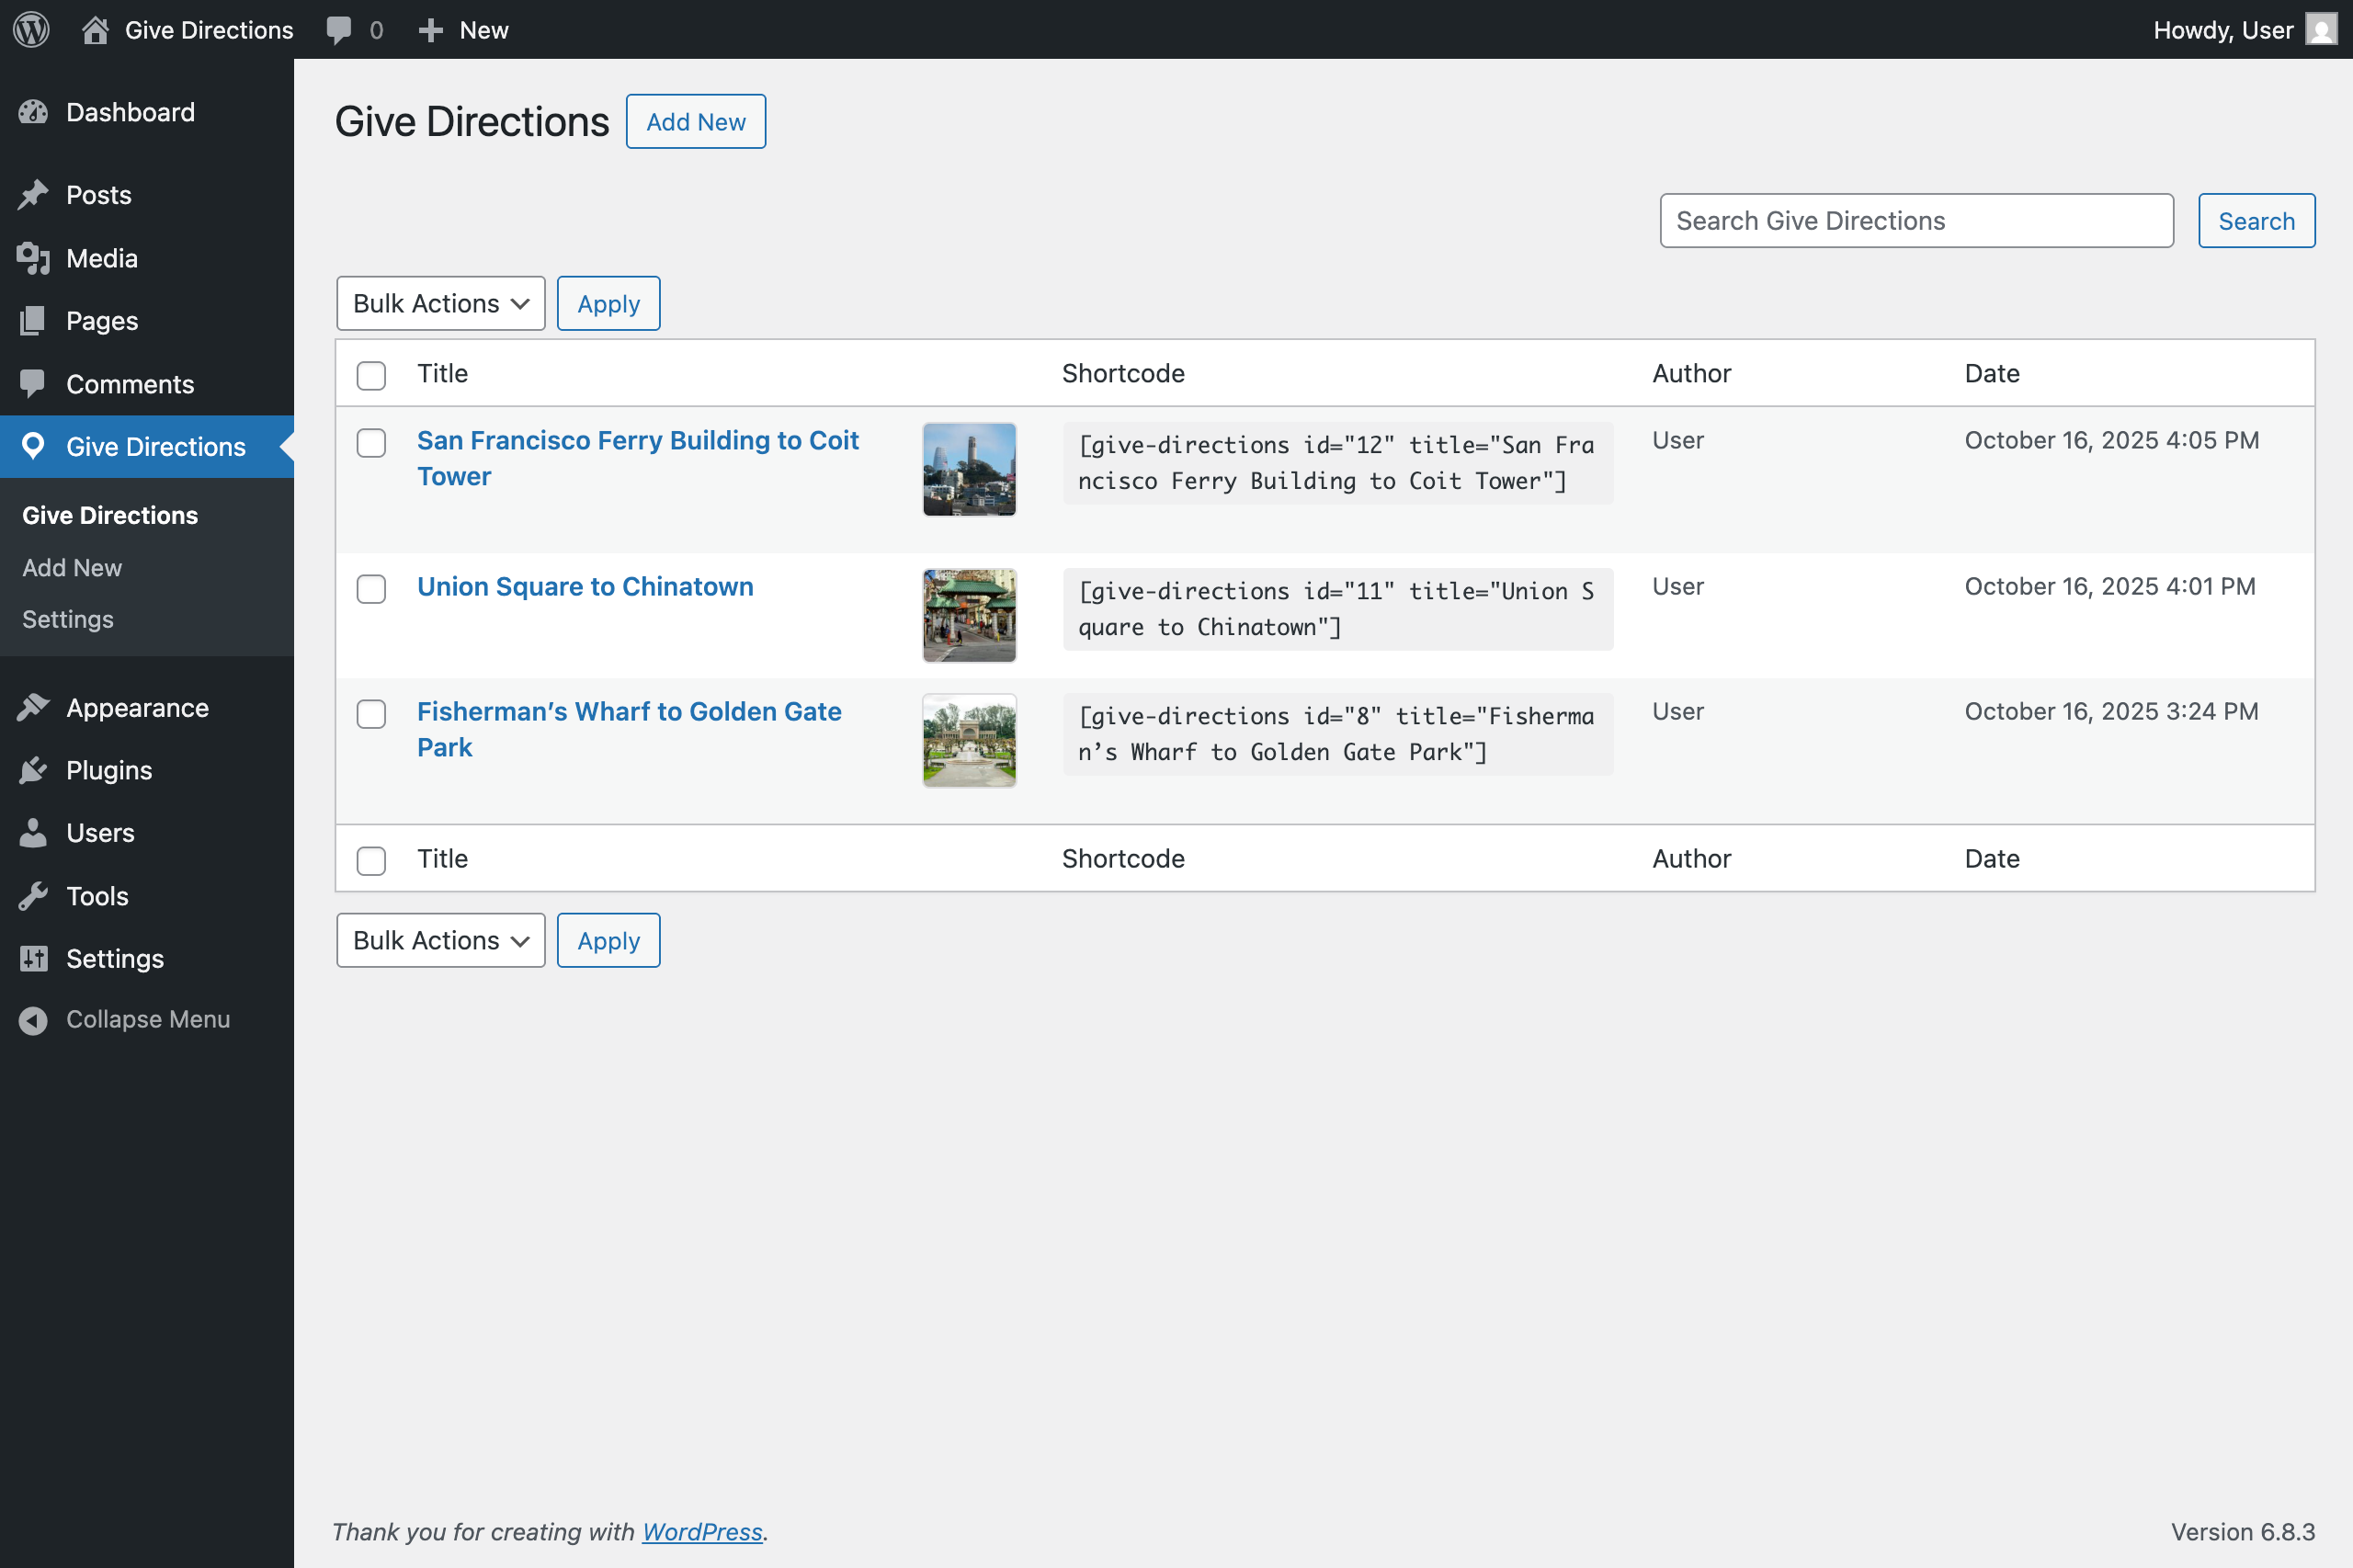Open the WordPress logo menu
The width and height of the screenshot is (2353, 1568).
point(30,29)
